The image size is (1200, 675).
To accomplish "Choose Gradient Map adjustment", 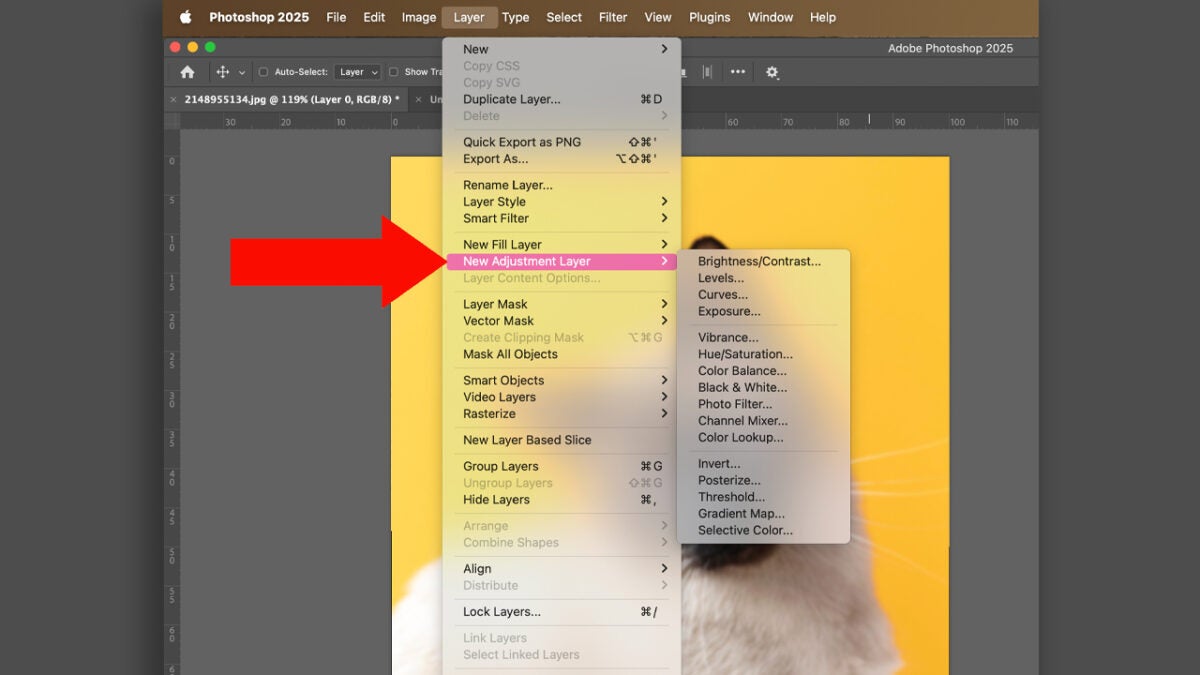I will pyautogui.click(x=741, y=514).
